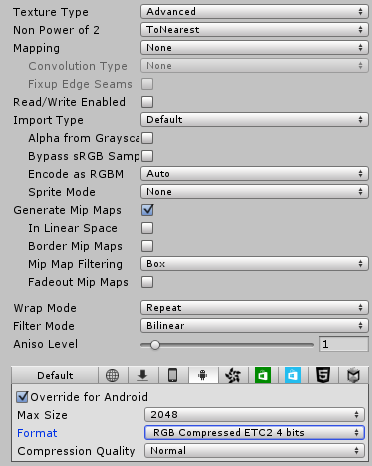Open the HTML5 WebGL platform tab
This screenshot has height=466, width=372.
323,376
